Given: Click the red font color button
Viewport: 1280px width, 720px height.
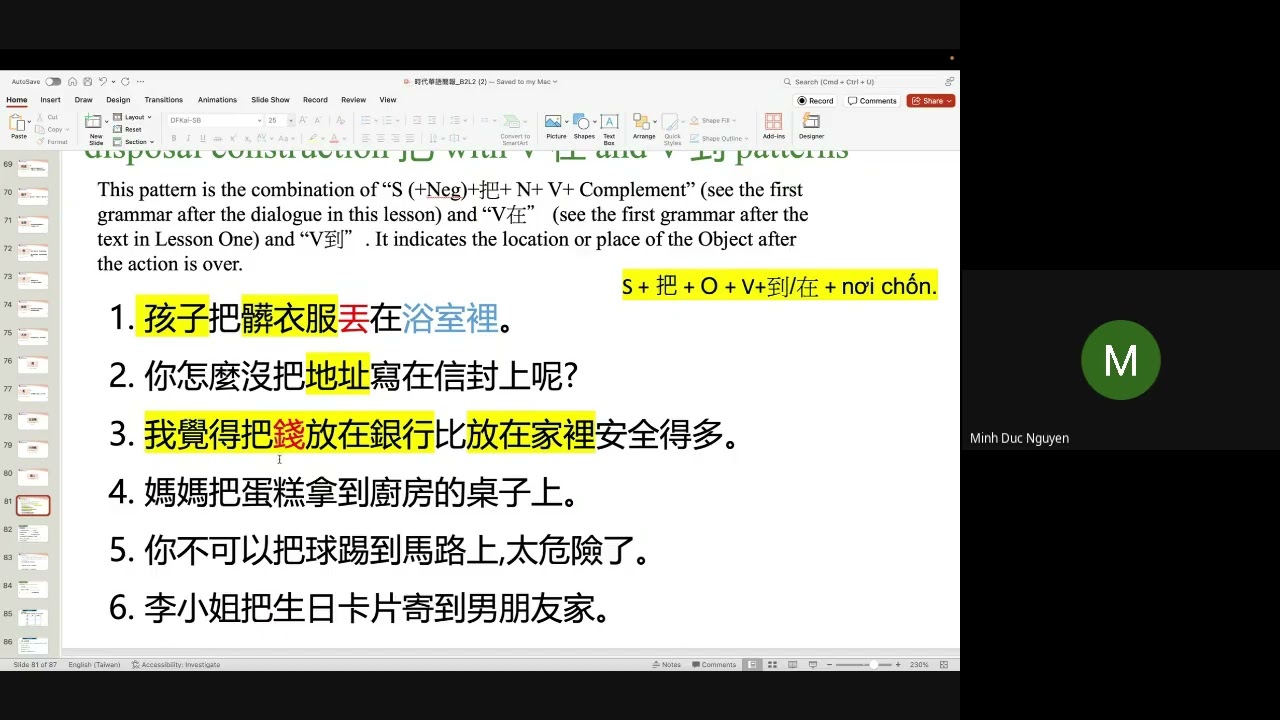Looking at the screenshot, I should tap(334, 138).
